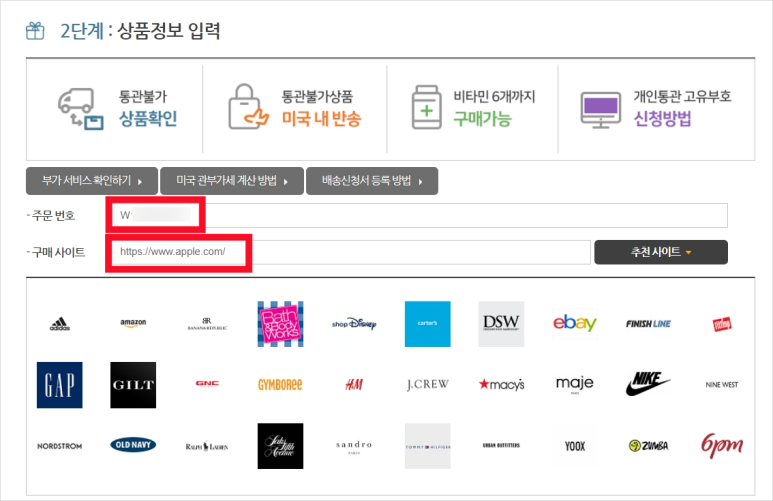Open the J.CREW logo
The height and width of the screenshot is (501, 773).
[427, 385]
